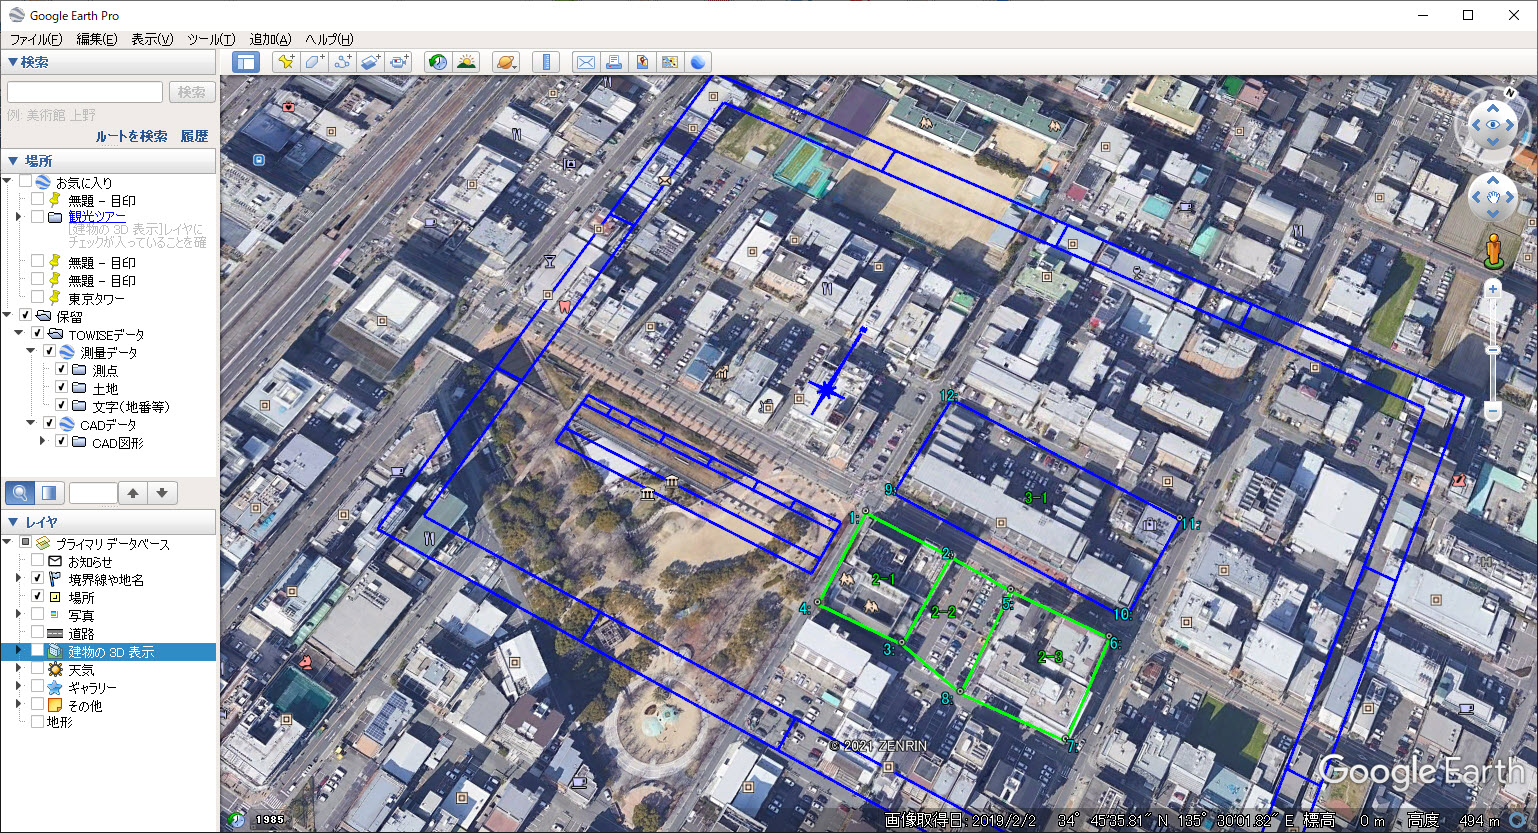Open the 編集(E) menu
Viewport: 1538px width, 833px height.
point(97,39)
